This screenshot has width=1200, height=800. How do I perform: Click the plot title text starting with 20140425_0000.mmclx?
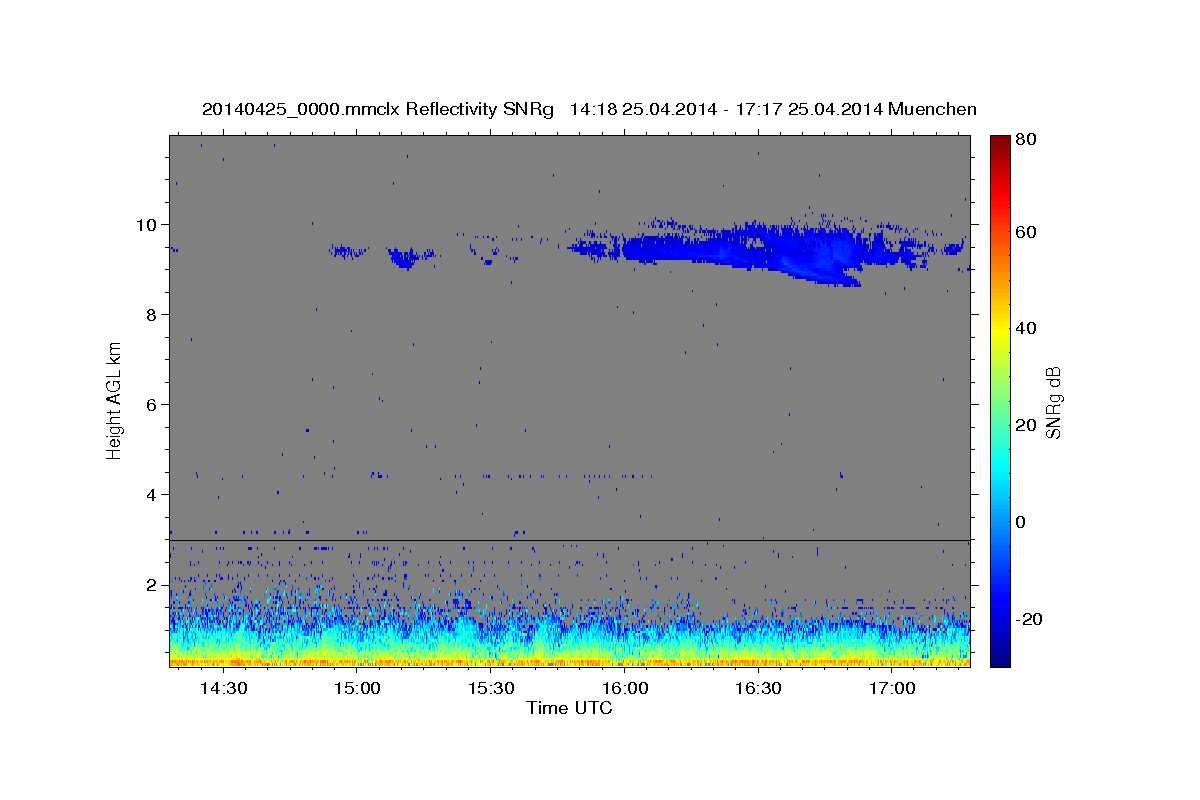pyautogui.click(x=589, y=108)
